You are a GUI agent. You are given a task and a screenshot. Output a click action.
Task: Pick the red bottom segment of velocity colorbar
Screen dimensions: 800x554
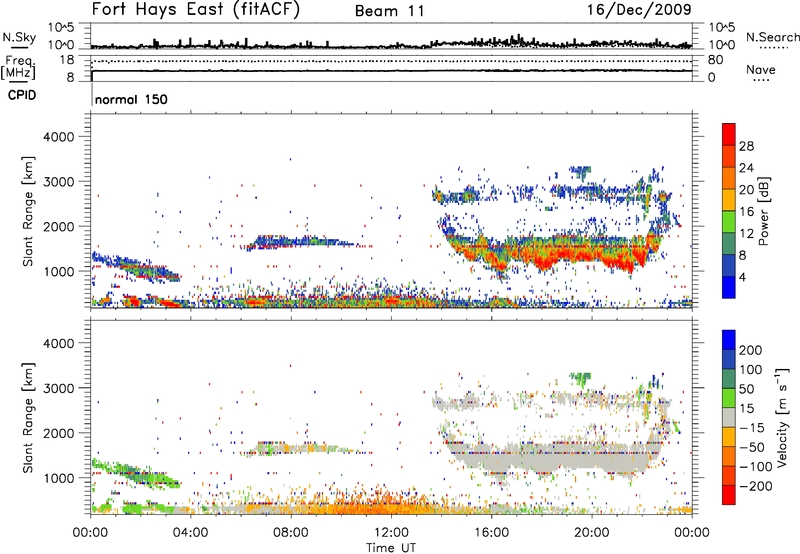point(729,495)
